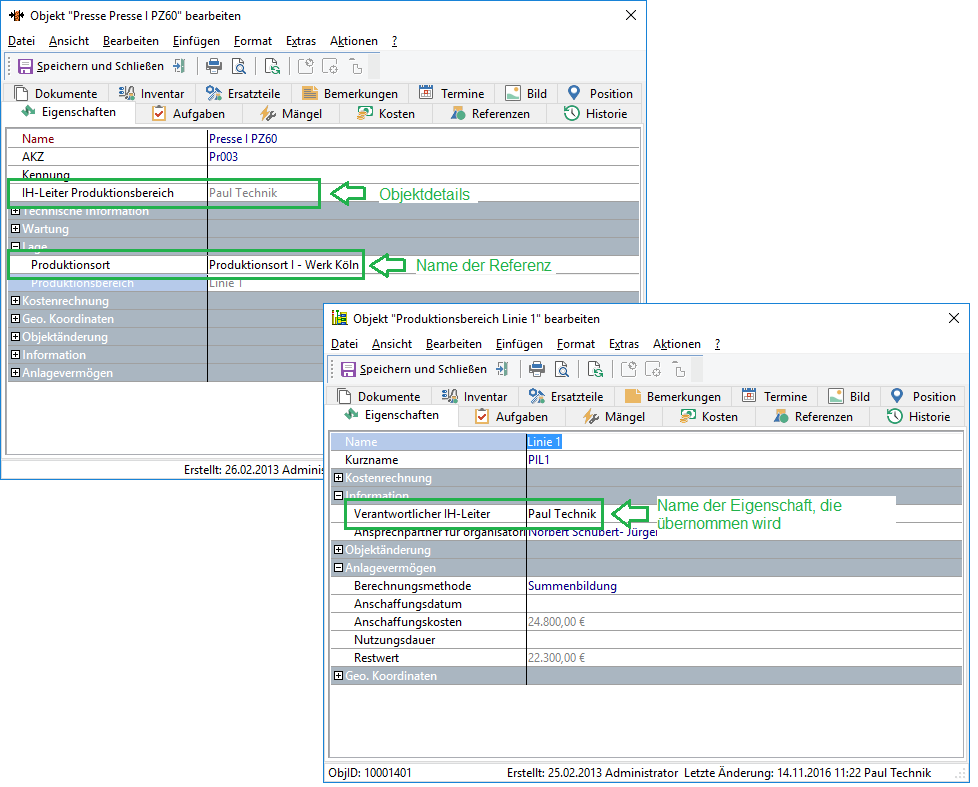Expand Anlagevermögen group in Presse window

click(16, 373)
